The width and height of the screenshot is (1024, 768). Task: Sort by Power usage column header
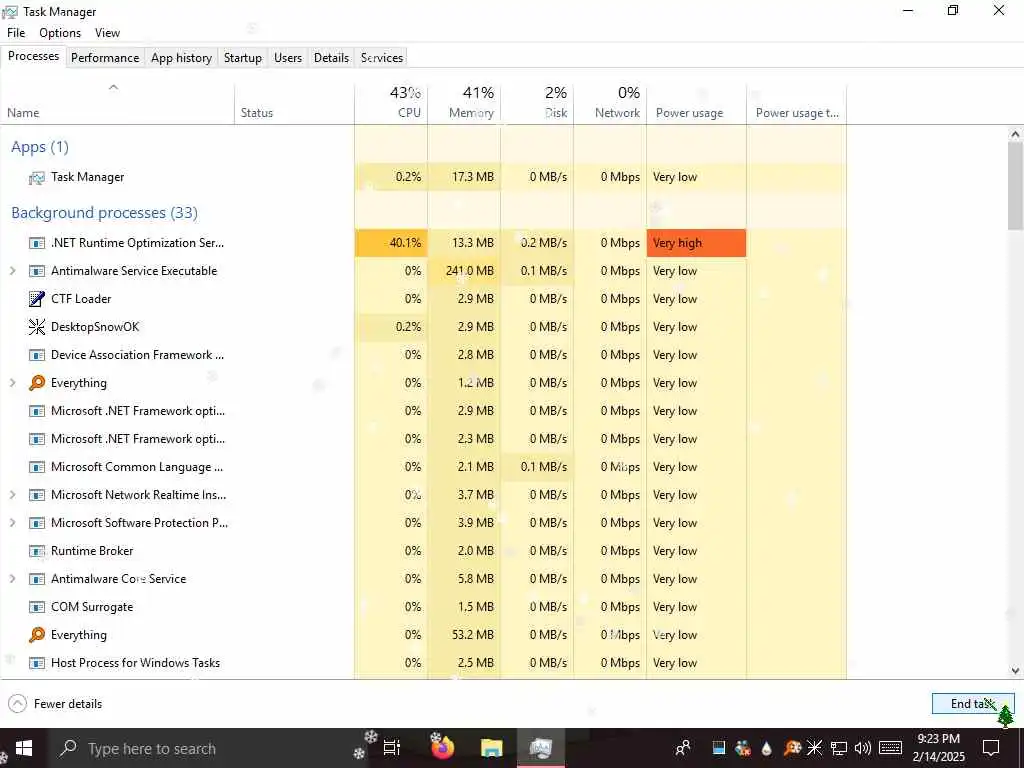coord(696,104)
